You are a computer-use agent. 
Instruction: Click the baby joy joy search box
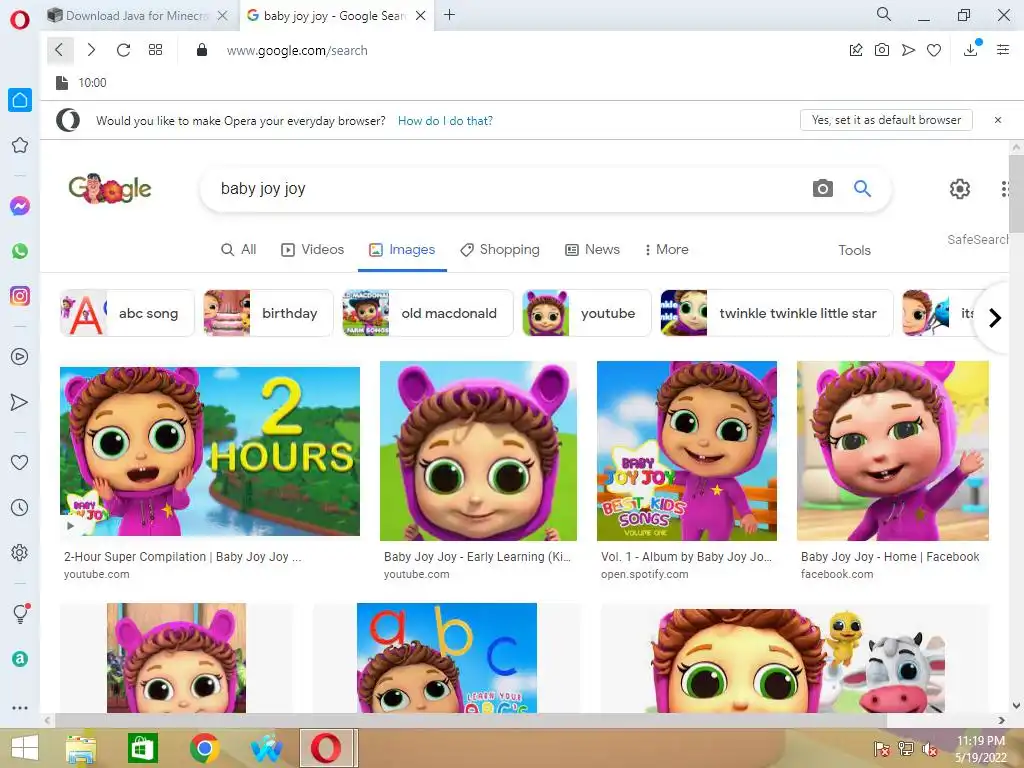click(509, 189)
